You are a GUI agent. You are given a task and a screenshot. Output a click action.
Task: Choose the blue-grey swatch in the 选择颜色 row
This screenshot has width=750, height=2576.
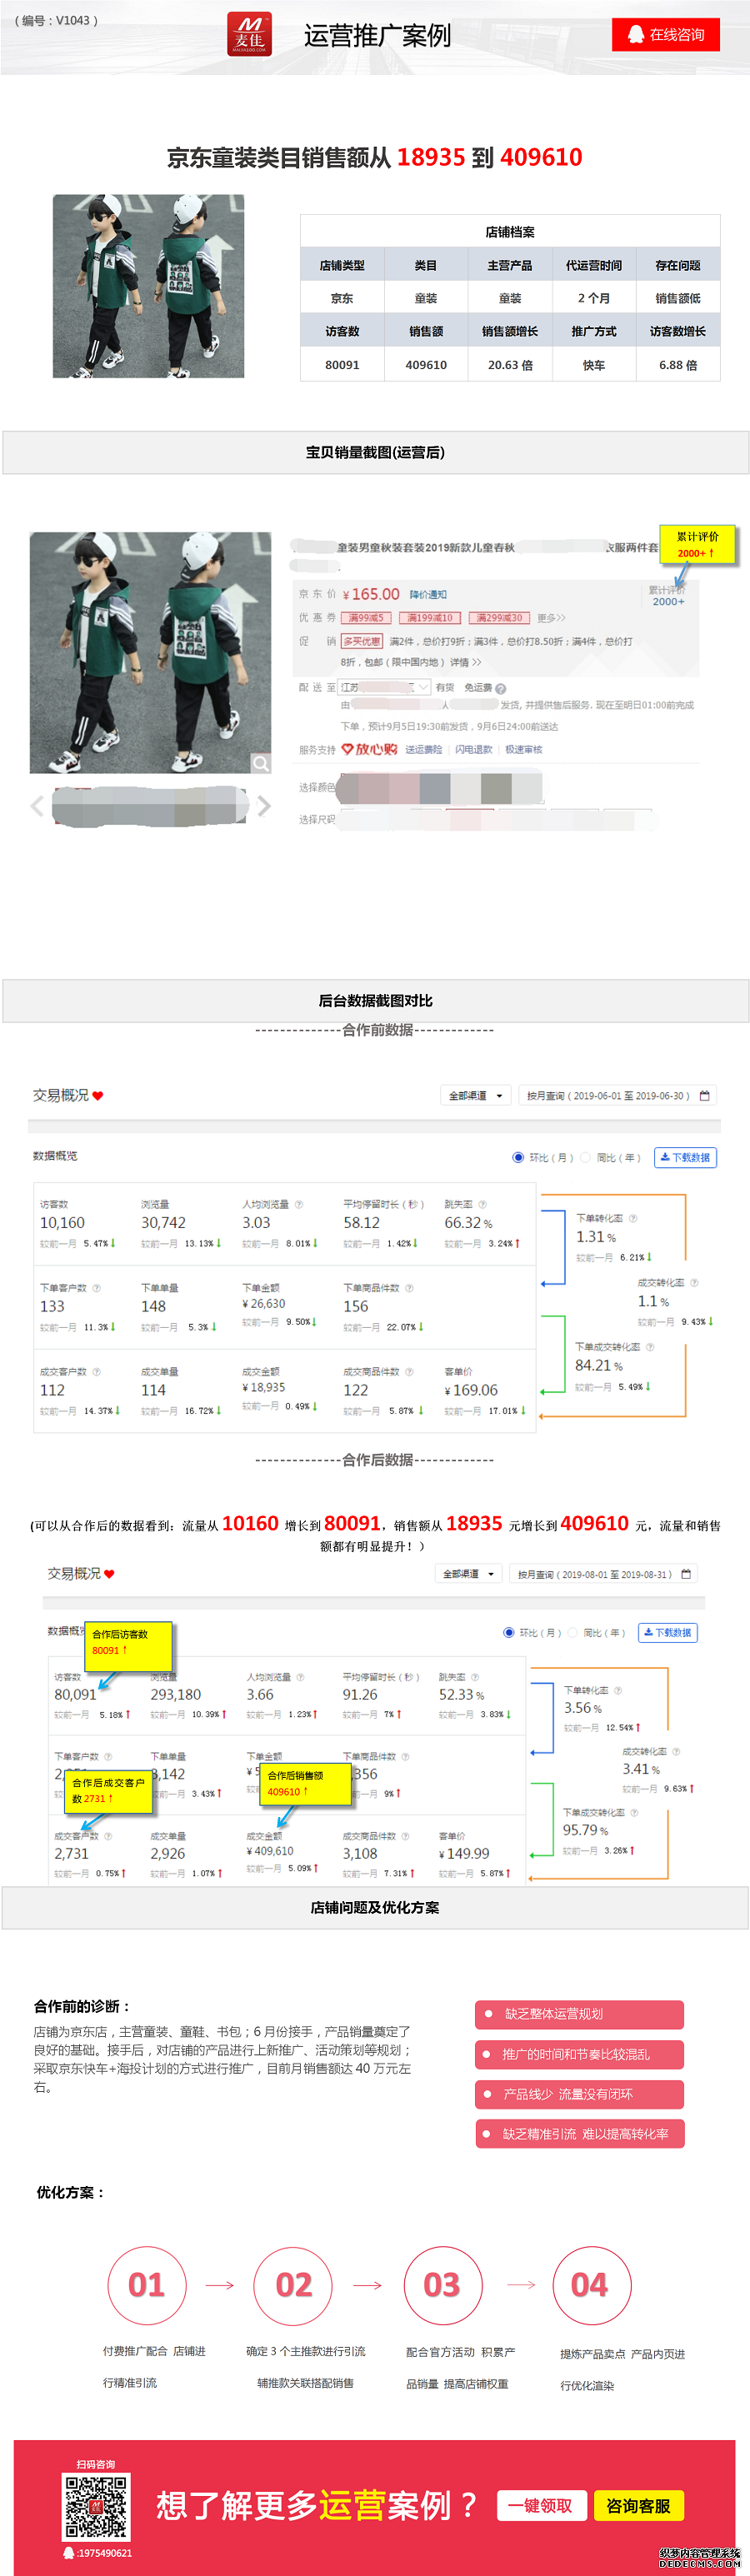pos(435,788)
